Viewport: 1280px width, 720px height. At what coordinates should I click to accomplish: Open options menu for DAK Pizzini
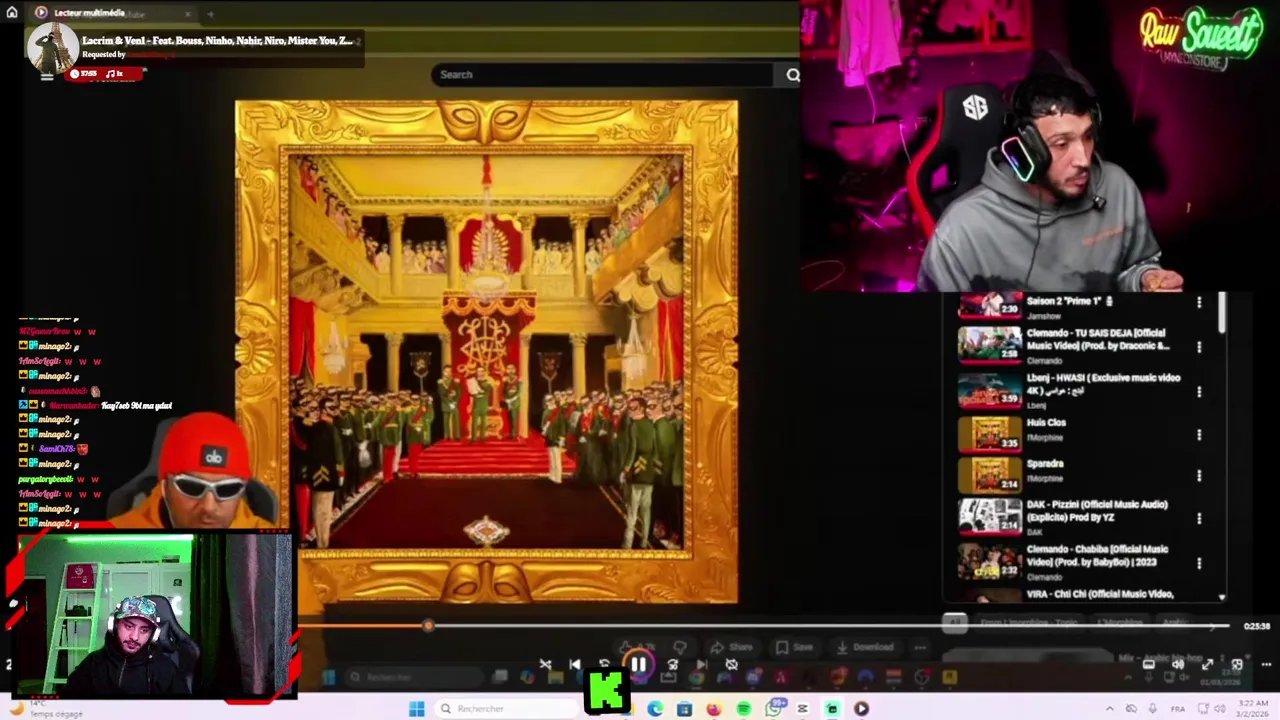[1199, 519]
